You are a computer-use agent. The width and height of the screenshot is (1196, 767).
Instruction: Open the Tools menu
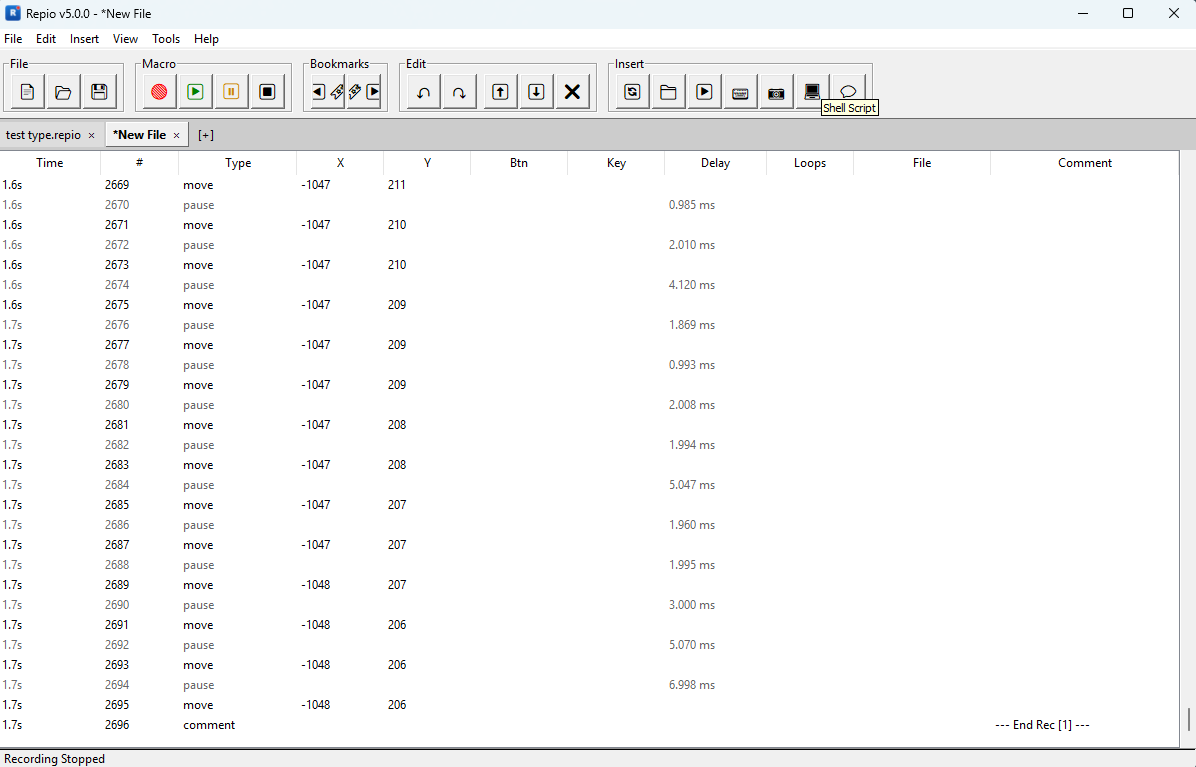[166, 39]
